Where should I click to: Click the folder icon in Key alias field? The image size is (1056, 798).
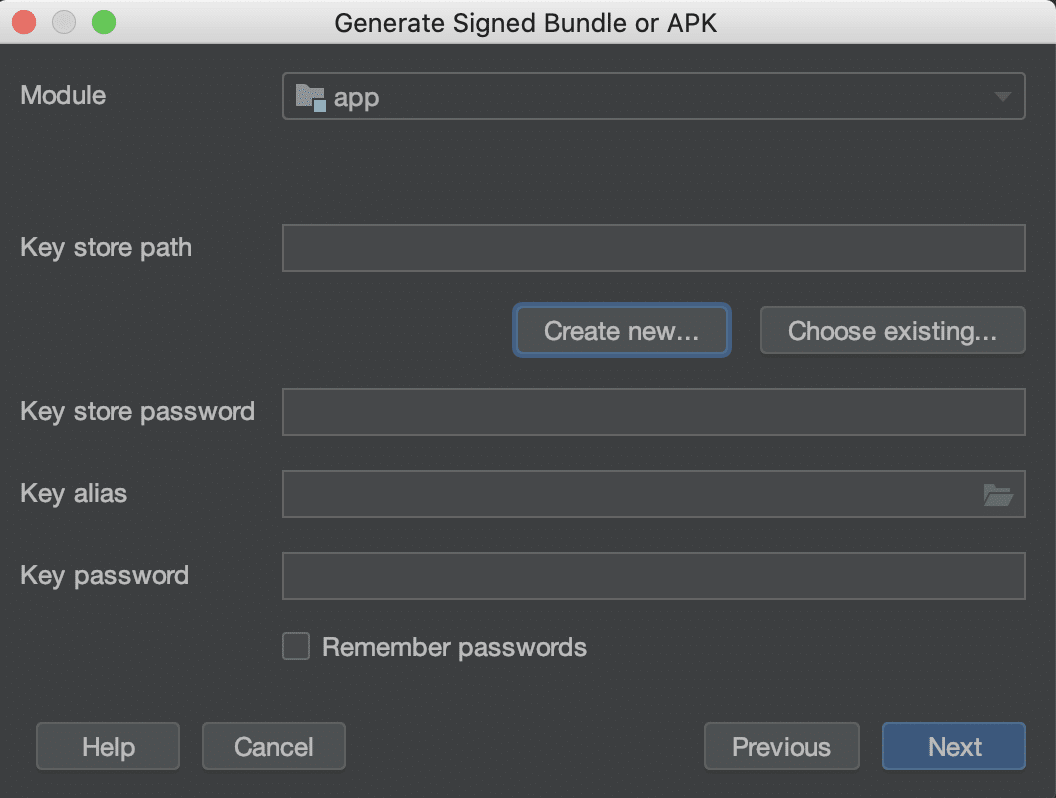point(997,495)
